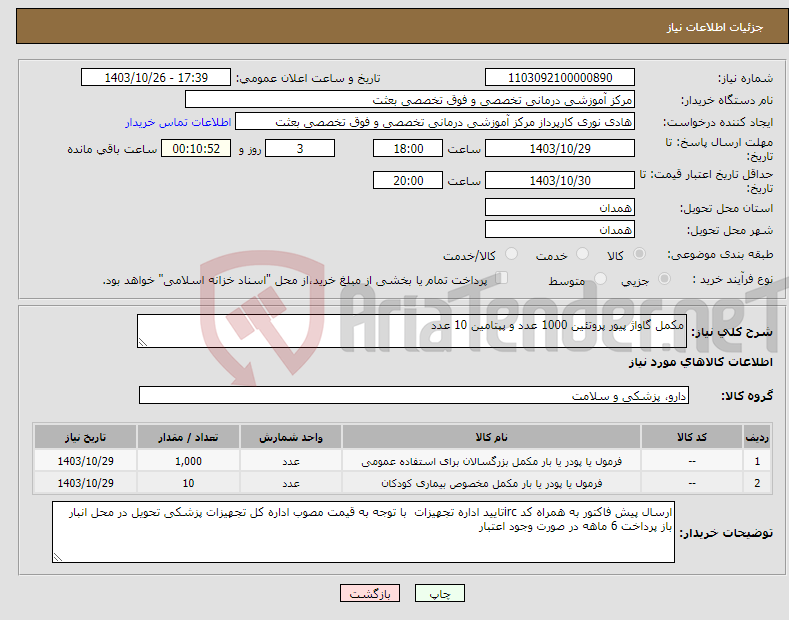The height and width of the screenshot is (620, 789).
Task: Click the response deadline date 1403/10/29 field
Action: coord(560,148)
